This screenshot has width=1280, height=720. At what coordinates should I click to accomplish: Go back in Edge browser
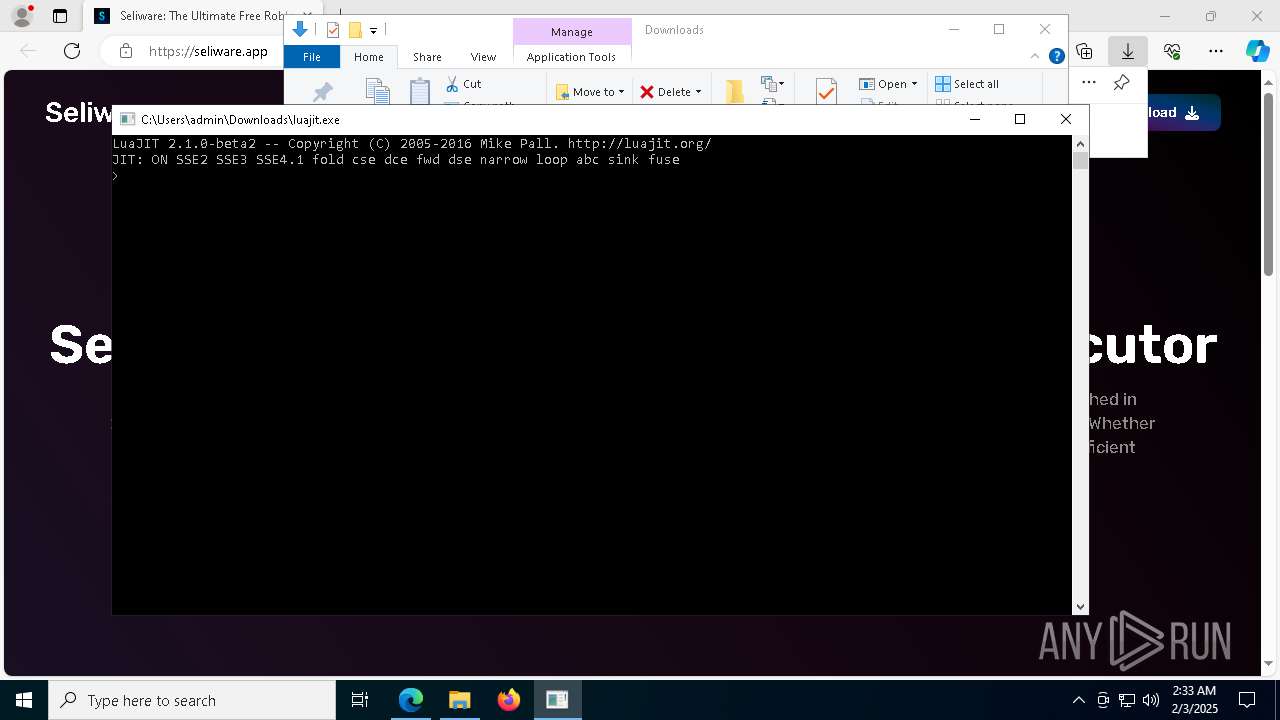[x=28, y=51]
